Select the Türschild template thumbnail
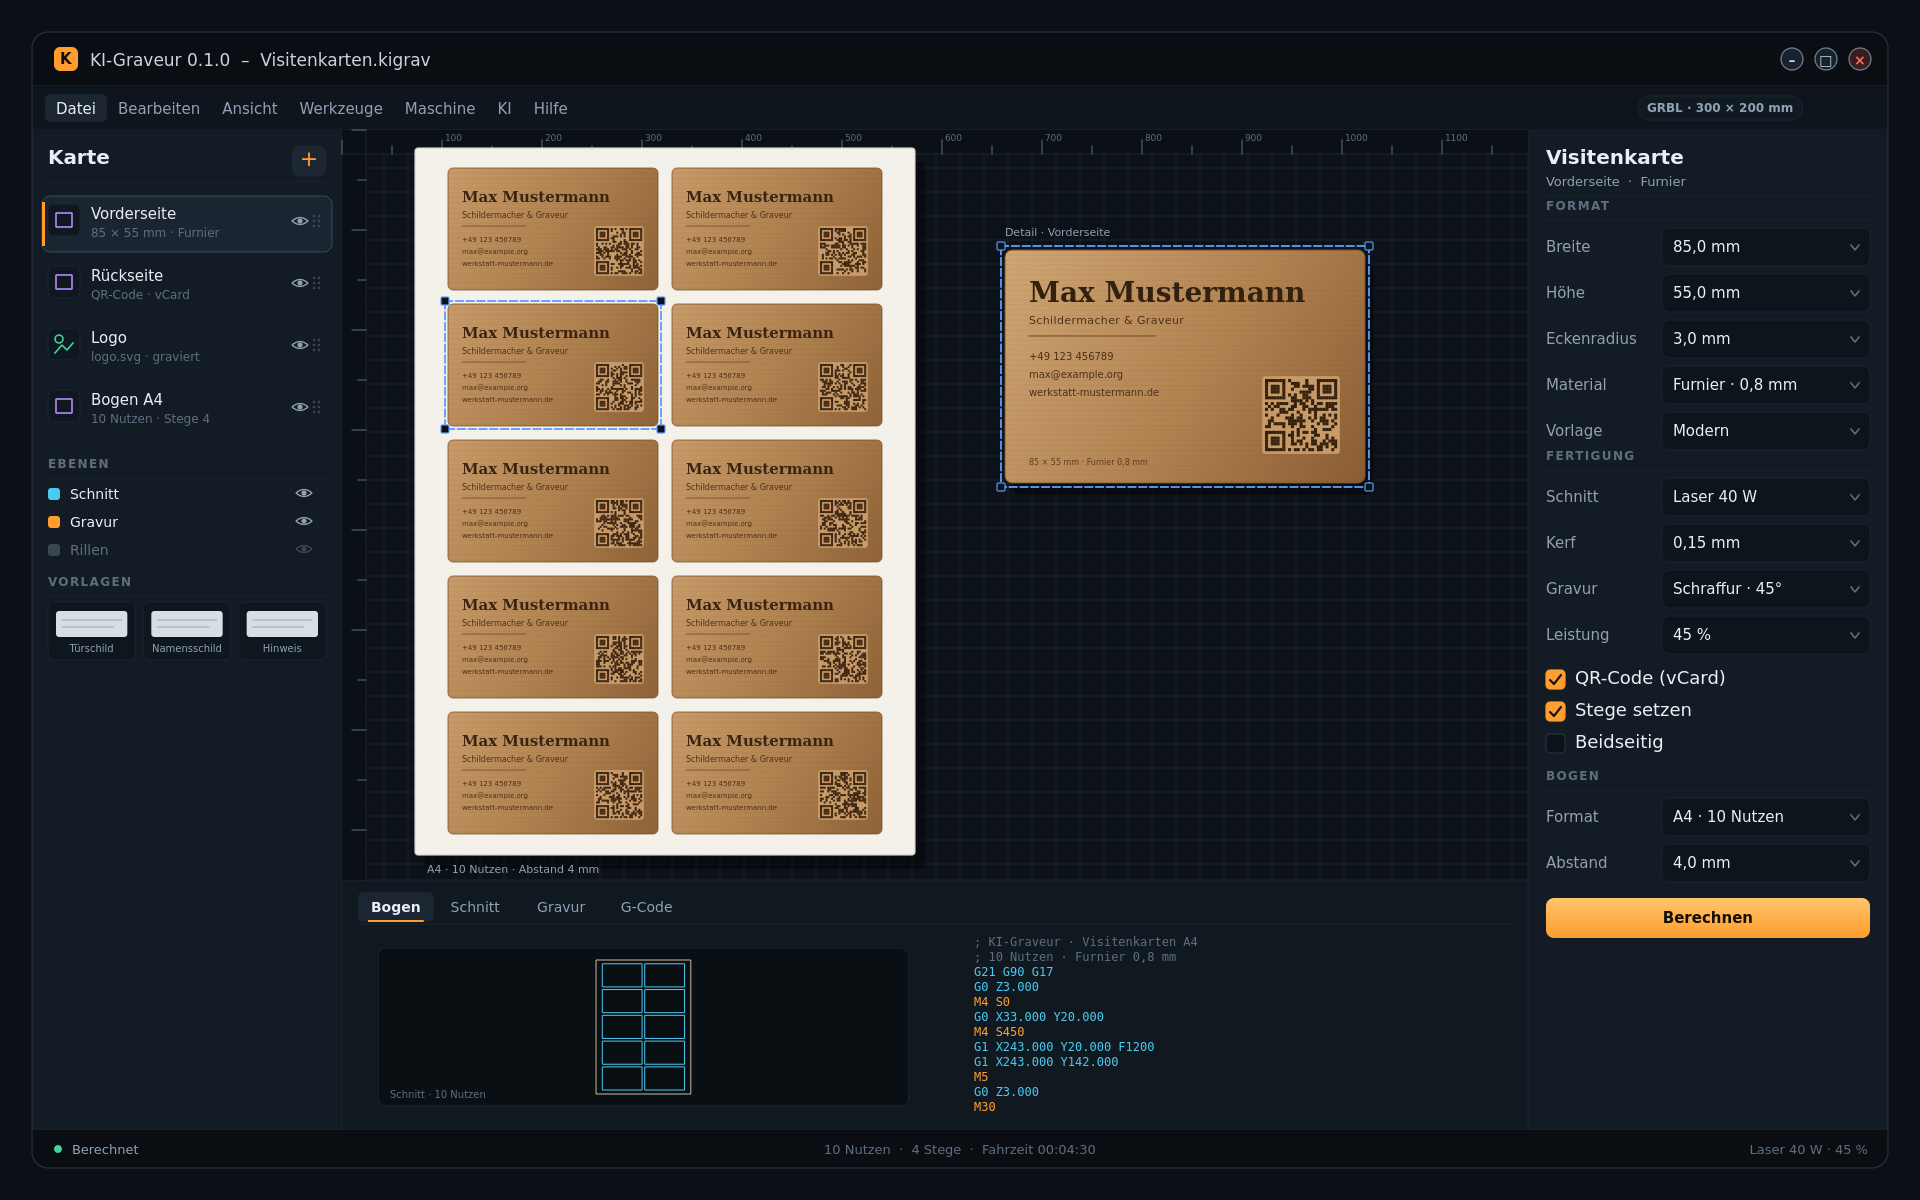The width and height of the screenshot is (1920, 1200). [91, 631]
